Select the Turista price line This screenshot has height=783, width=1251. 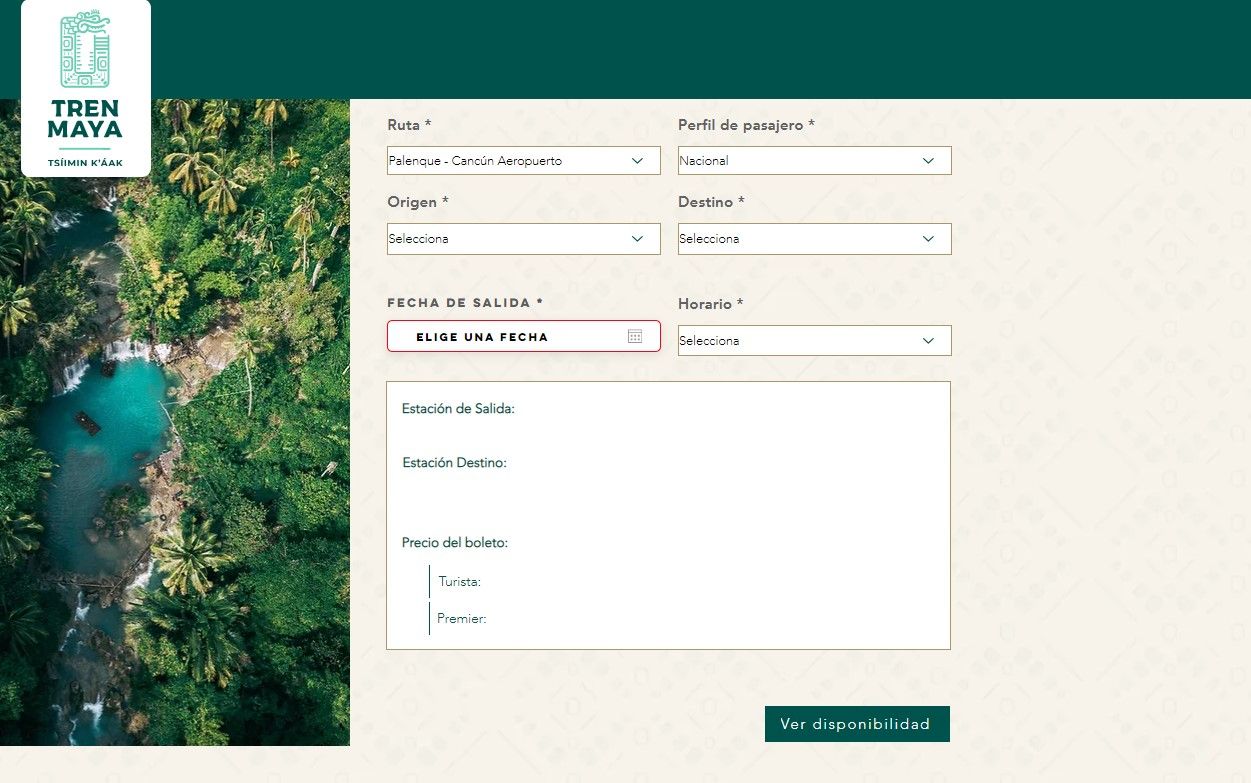460,582
